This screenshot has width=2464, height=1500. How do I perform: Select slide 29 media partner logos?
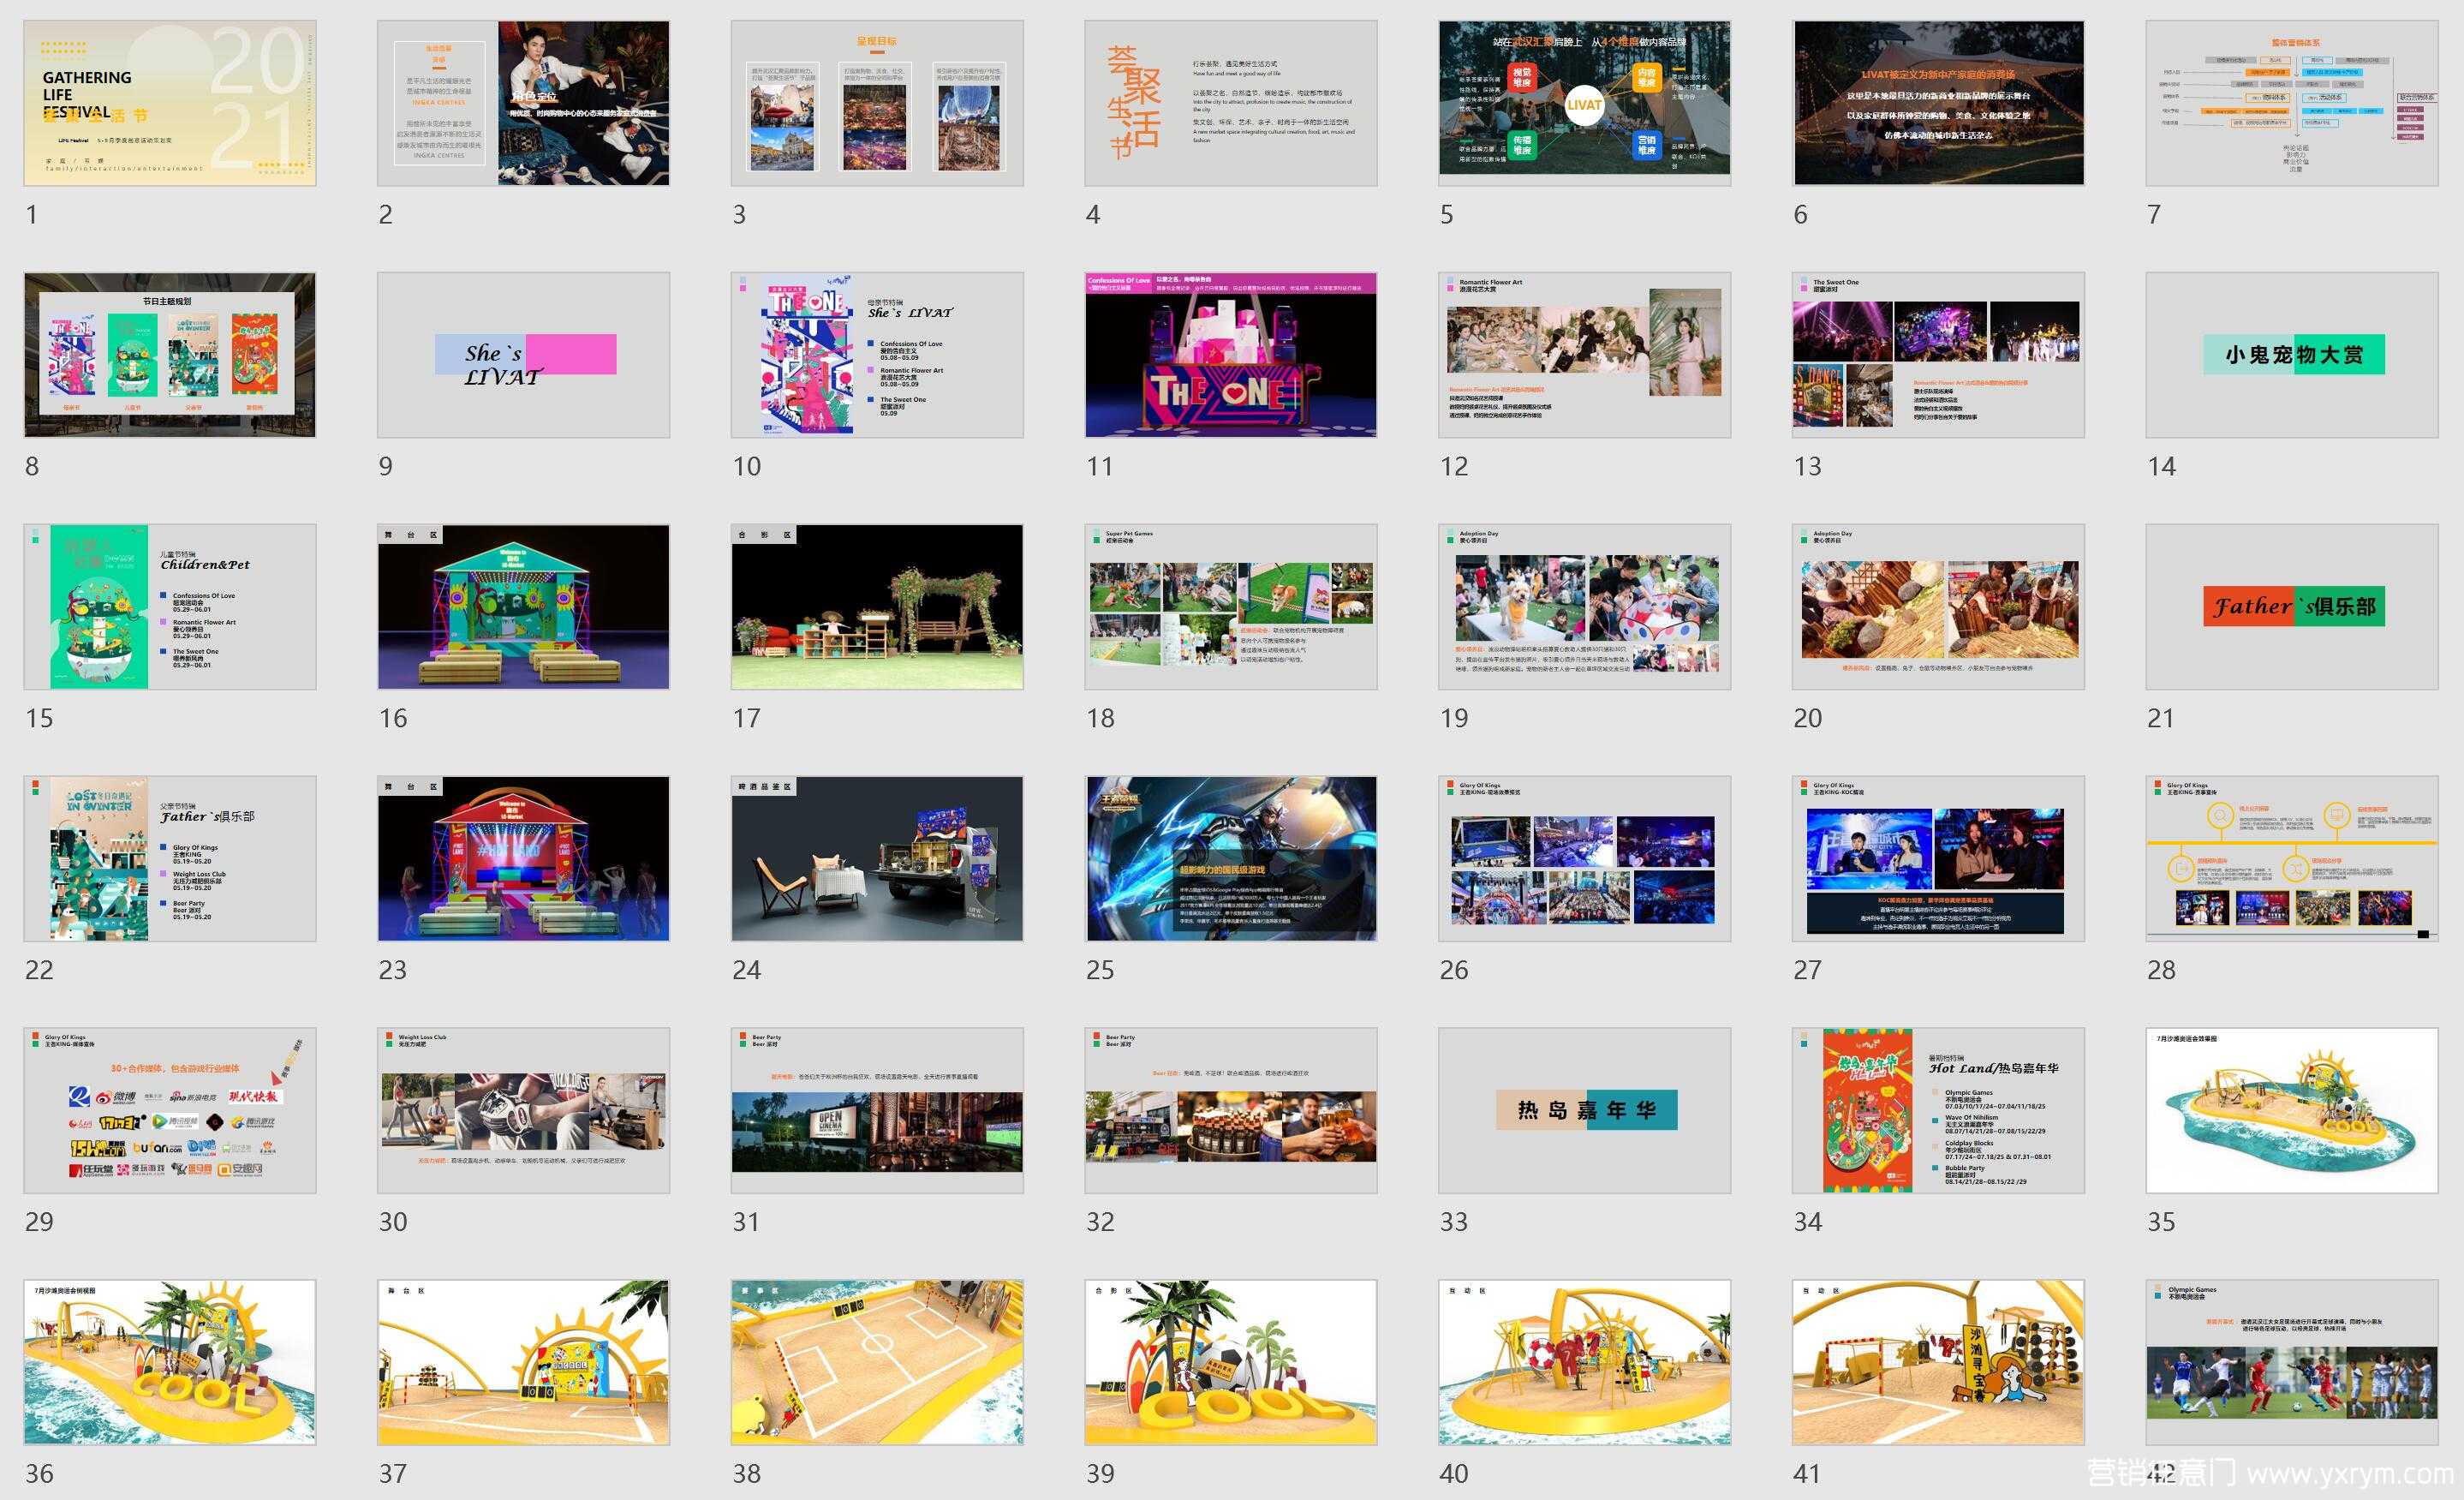(x=170, y=1111)
